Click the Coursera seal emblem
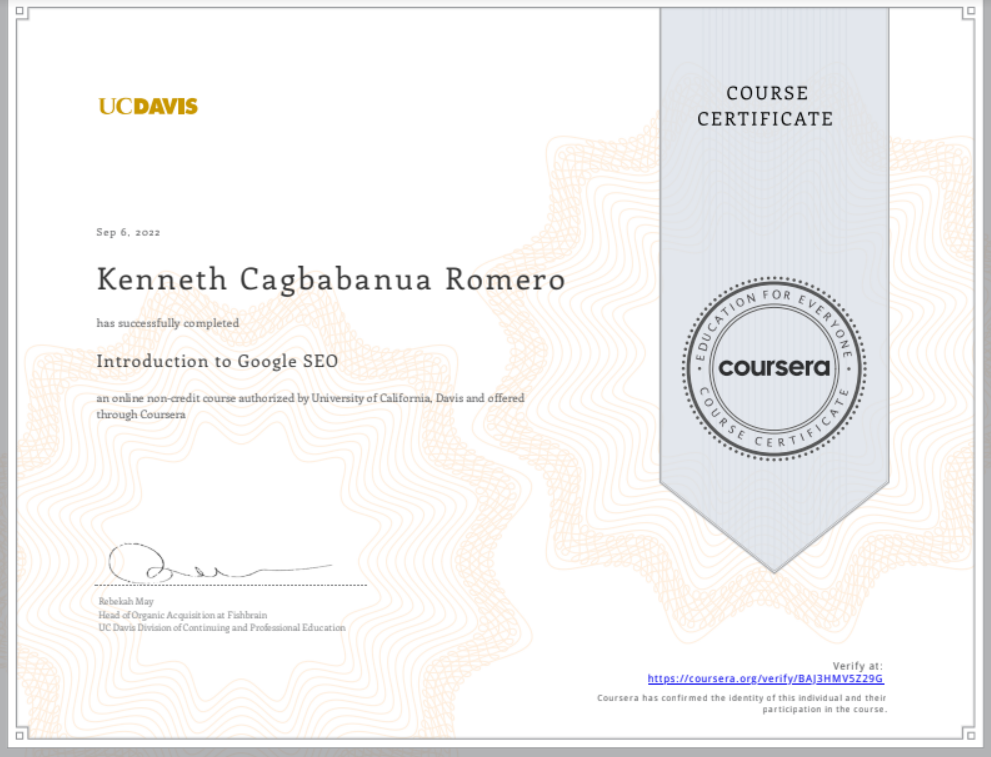 tap(774, 368)
